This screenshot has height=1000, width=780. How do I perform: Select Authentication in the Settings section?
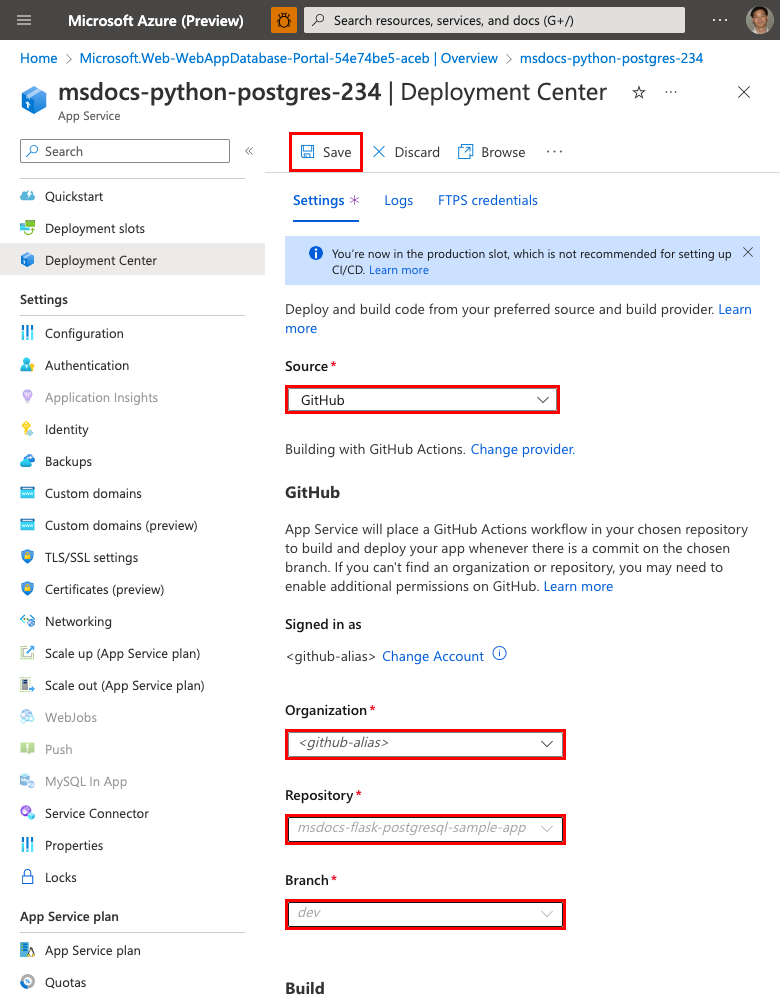[x=88, y=365]
